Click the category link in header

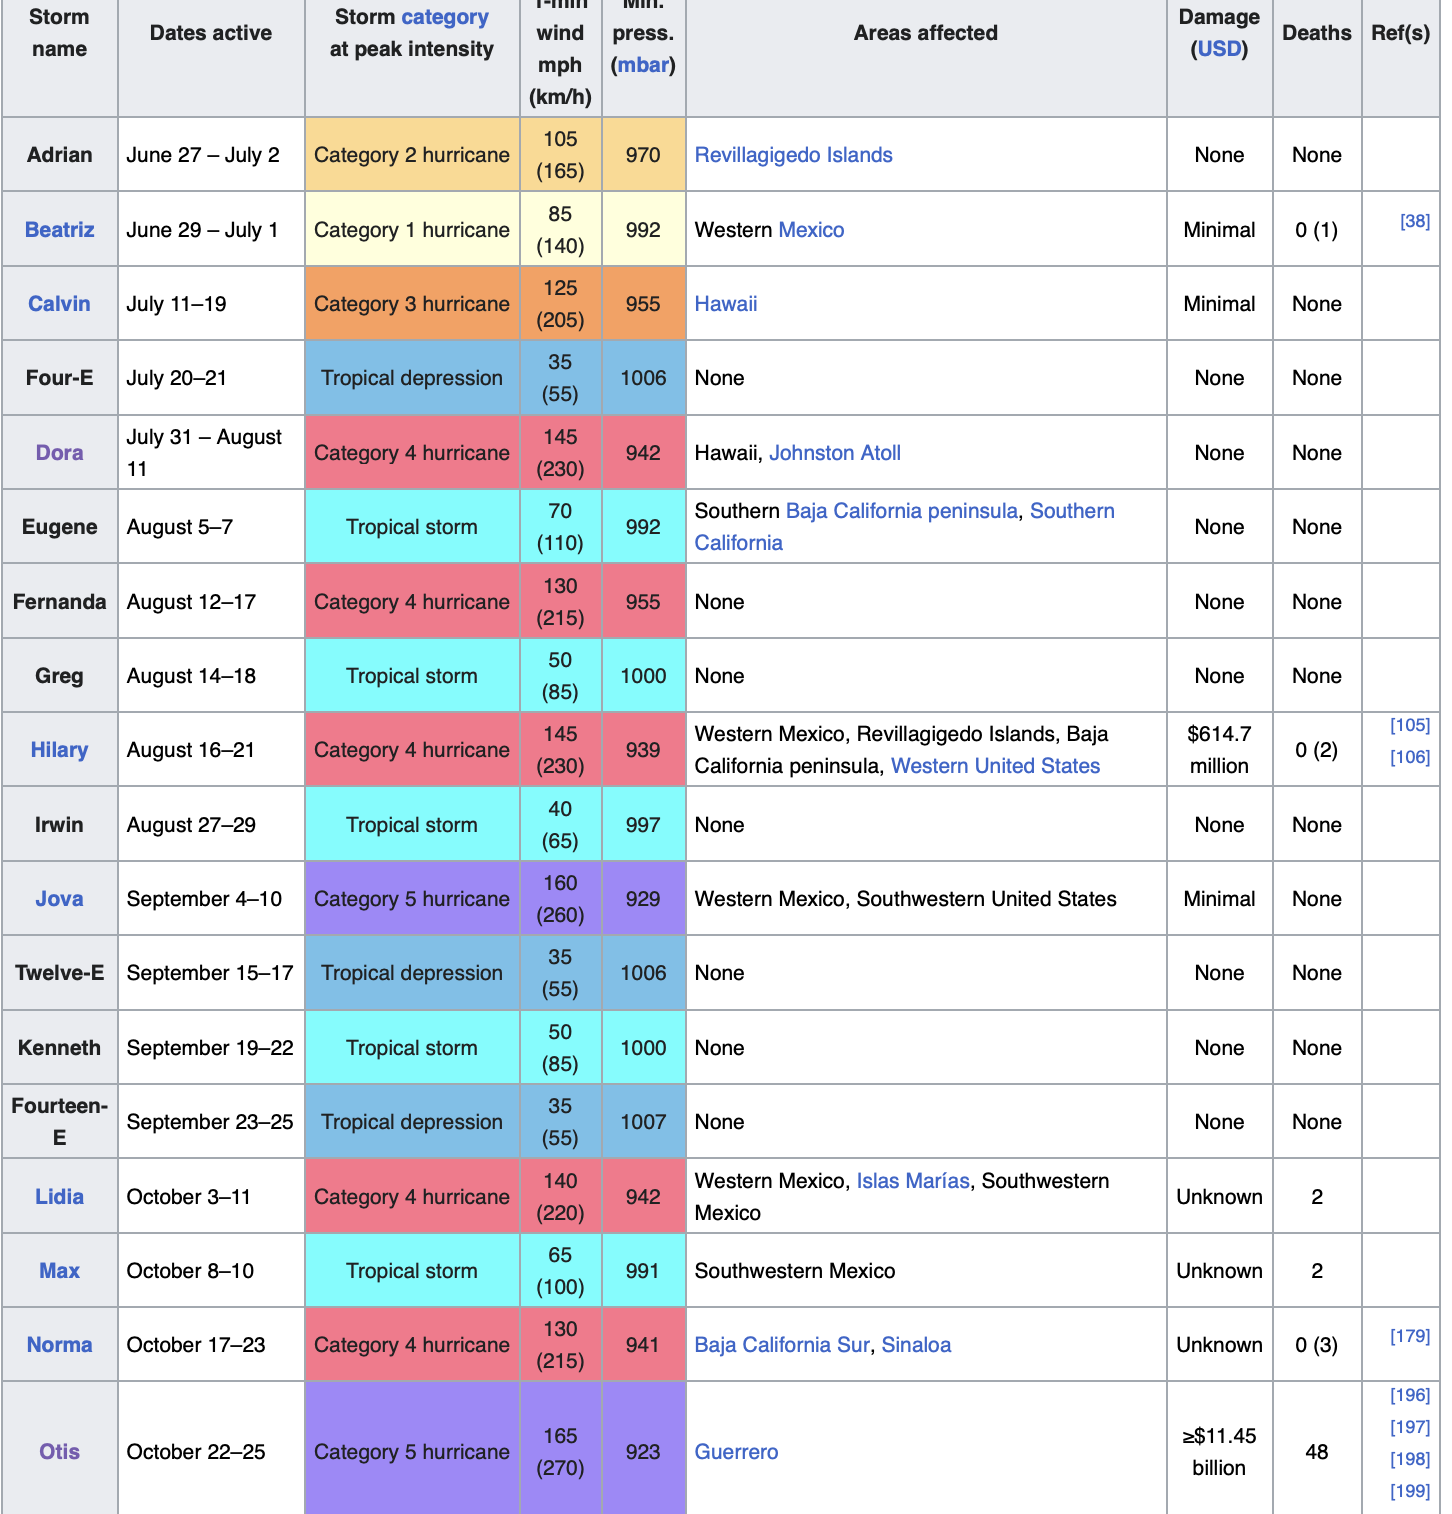coord(445,17)
